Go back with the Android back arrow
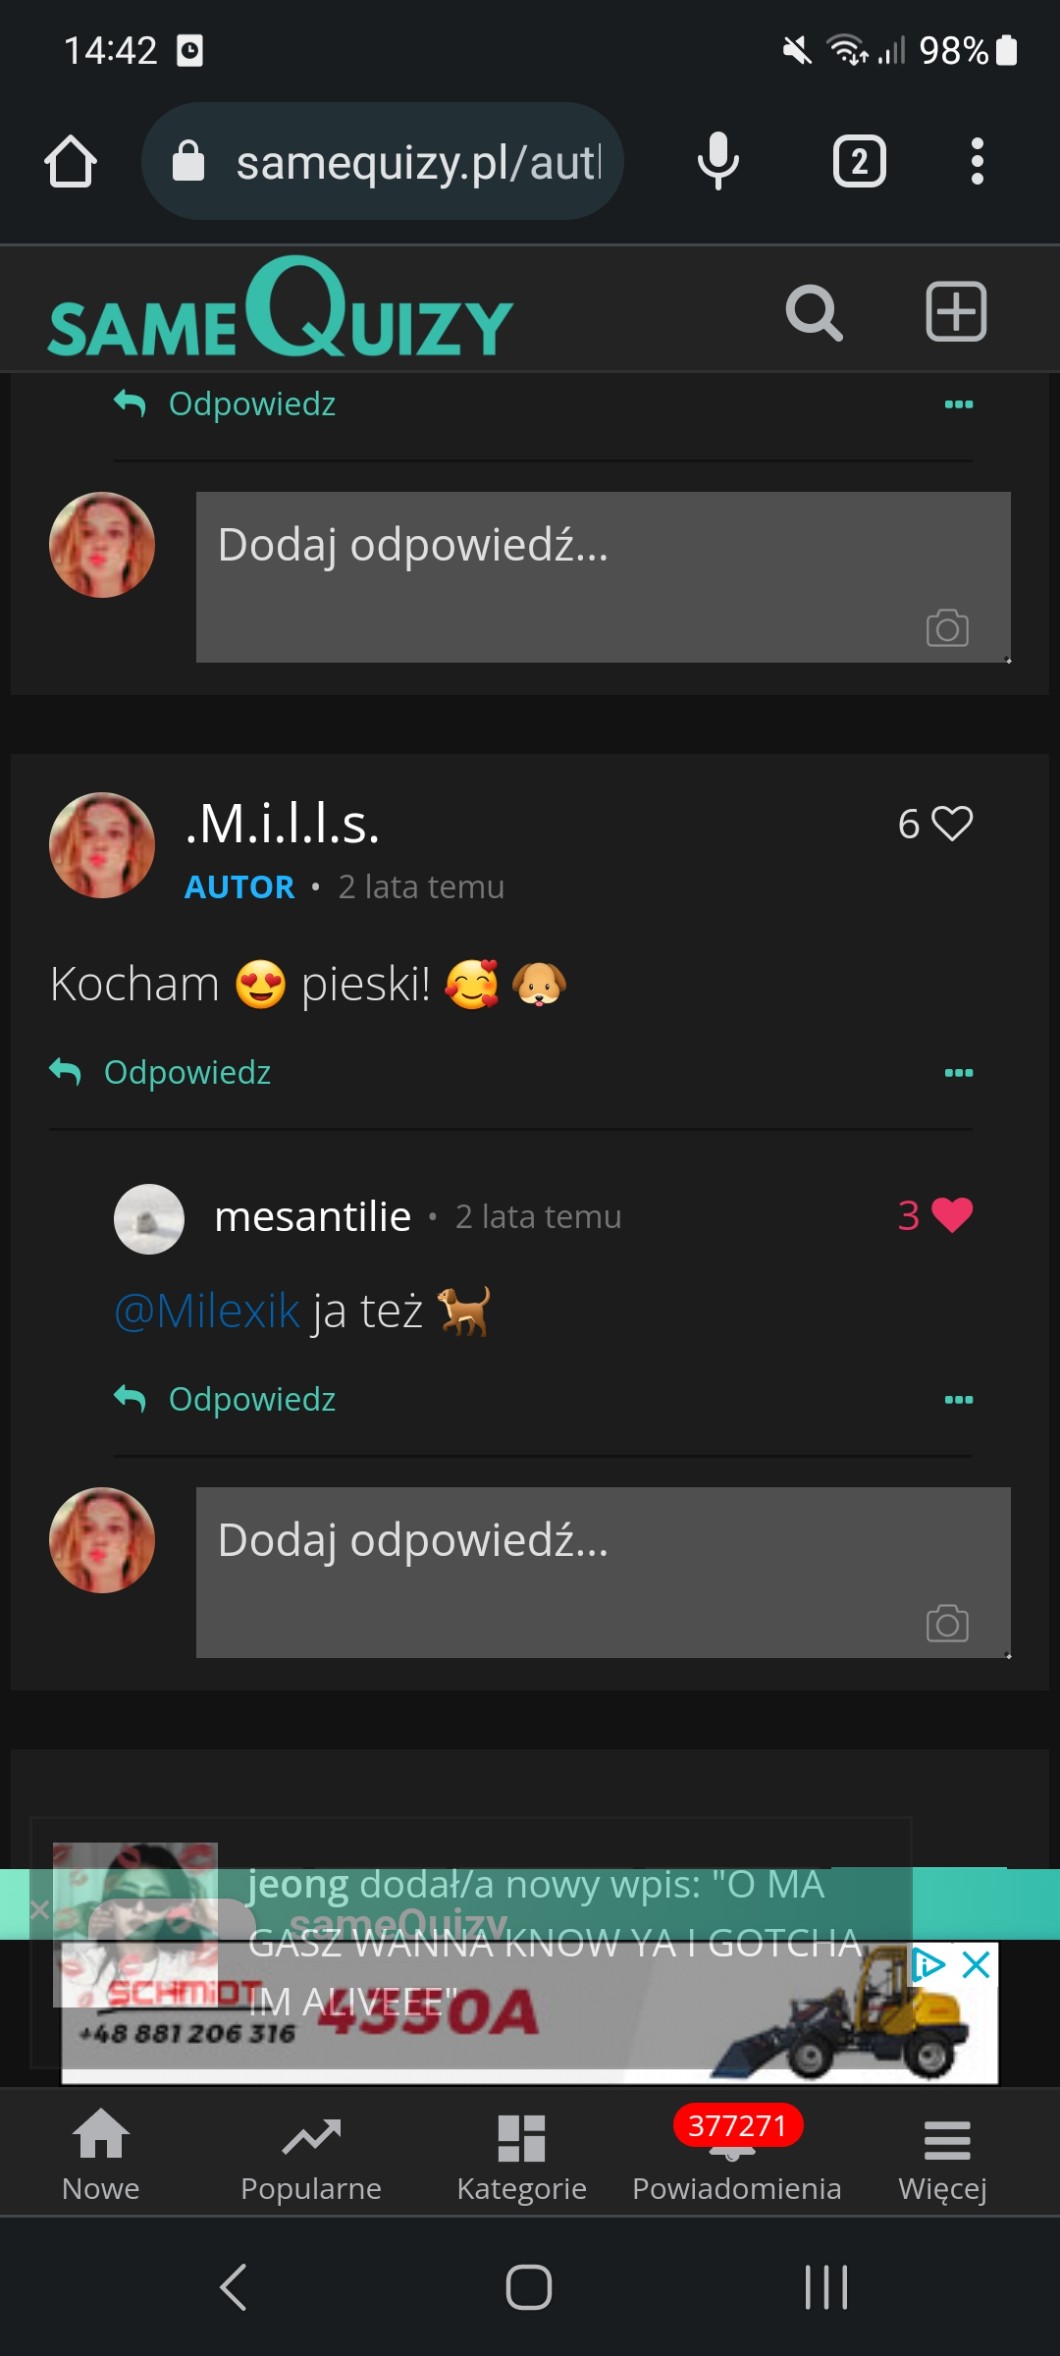 (234, 2287)
